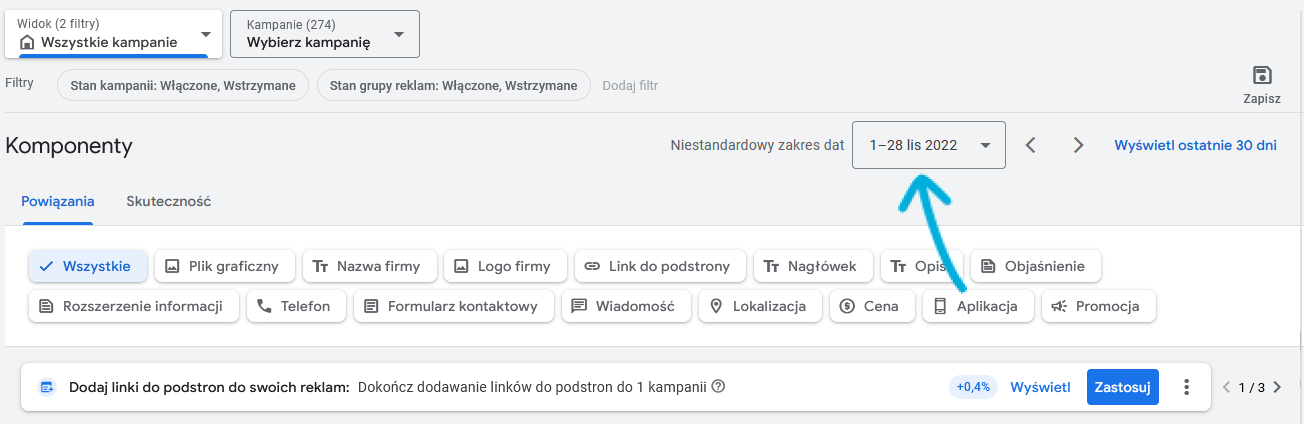Image resolution: width=1304 pixels, height=424 pixels.
Task: Click the Zastosuj button
Action: click(x=1123, y=387)
